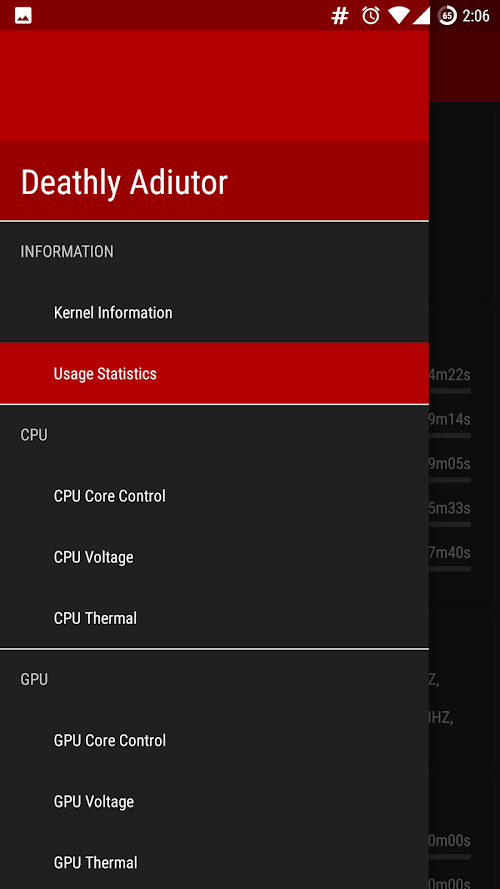Open GPU Thermal page
The image size is (500, 889).
coord(214,862)
